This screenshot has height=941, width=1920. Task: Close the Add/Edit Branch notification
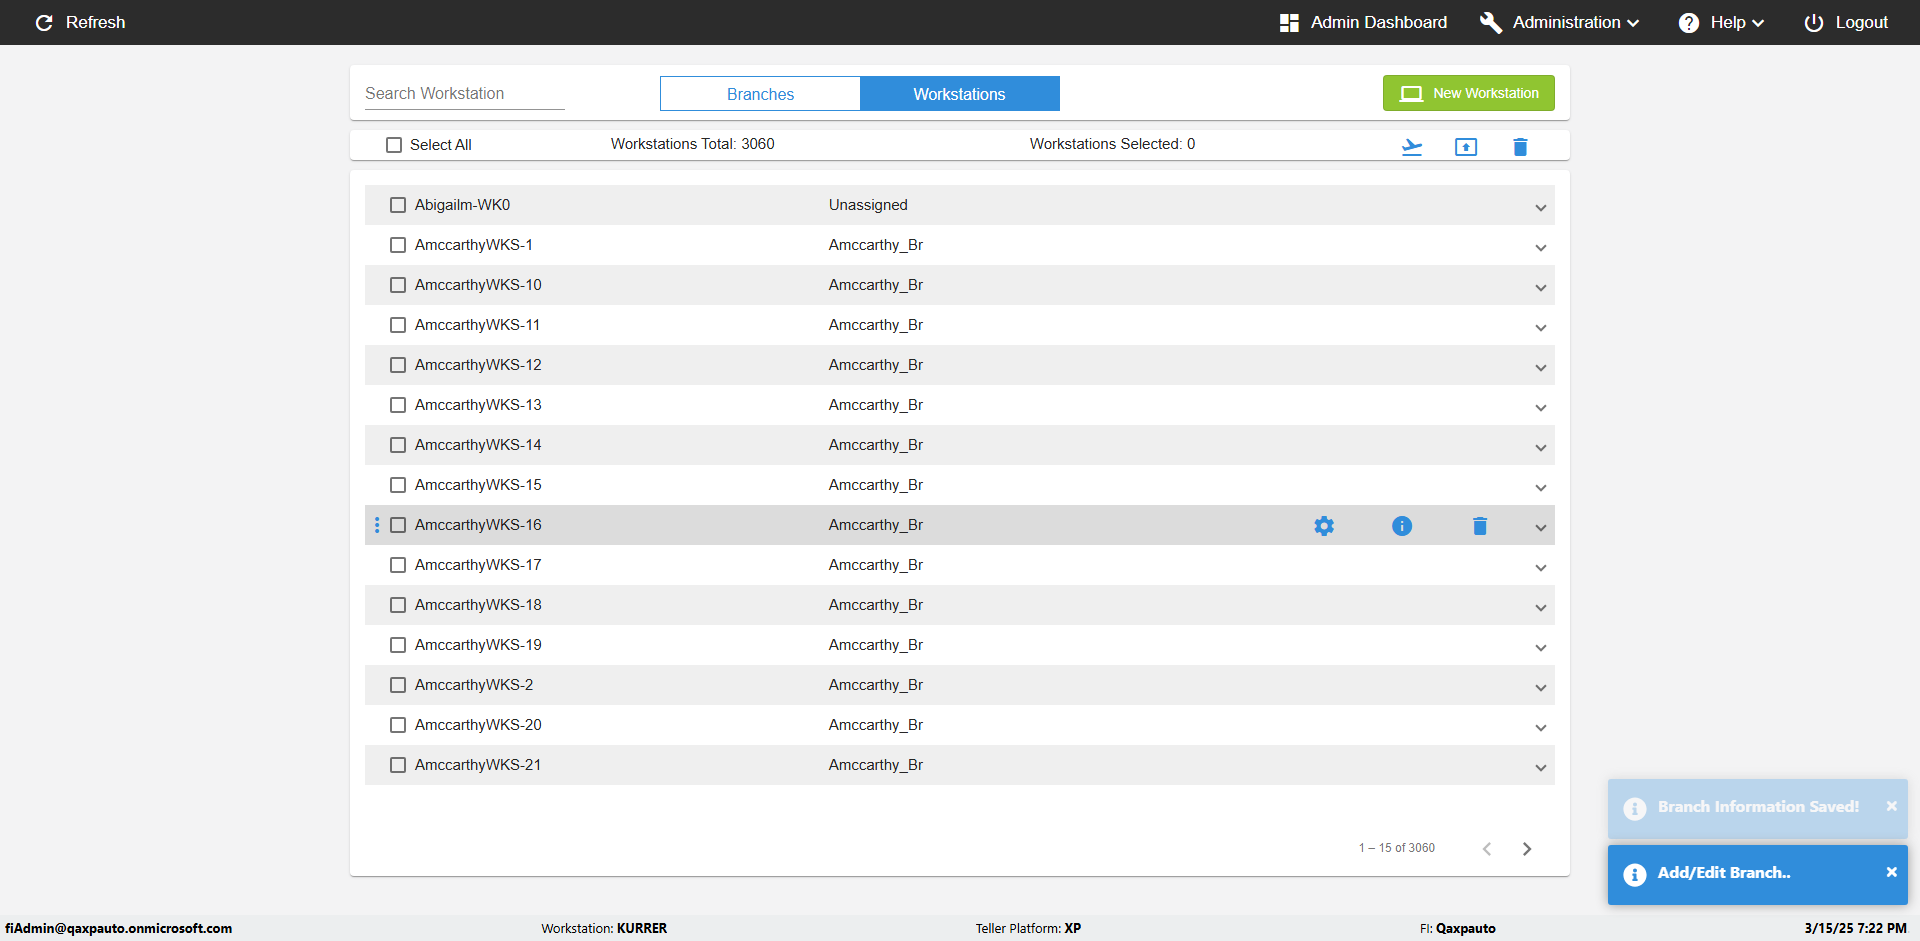pyautogui.click(x=1891, y=872)
